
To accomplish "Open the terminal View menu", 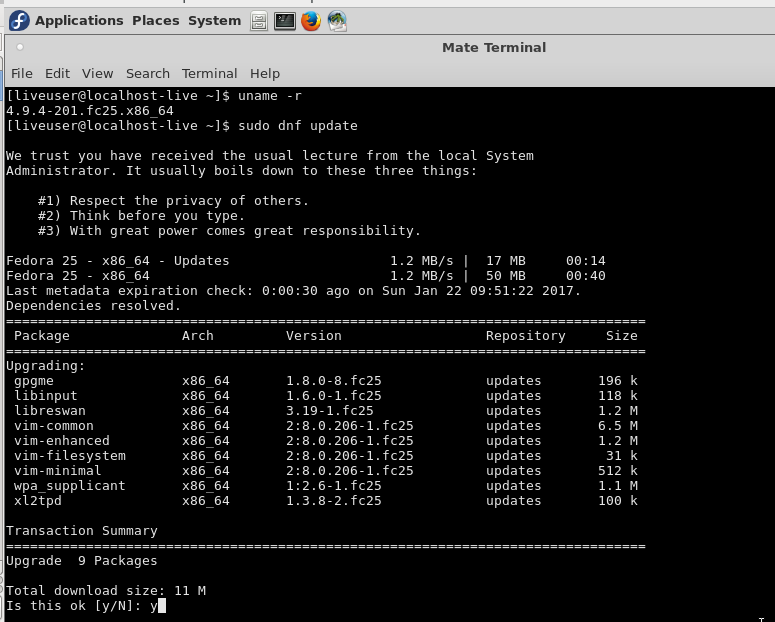I will pyautogui.click(x=97, y=74).
